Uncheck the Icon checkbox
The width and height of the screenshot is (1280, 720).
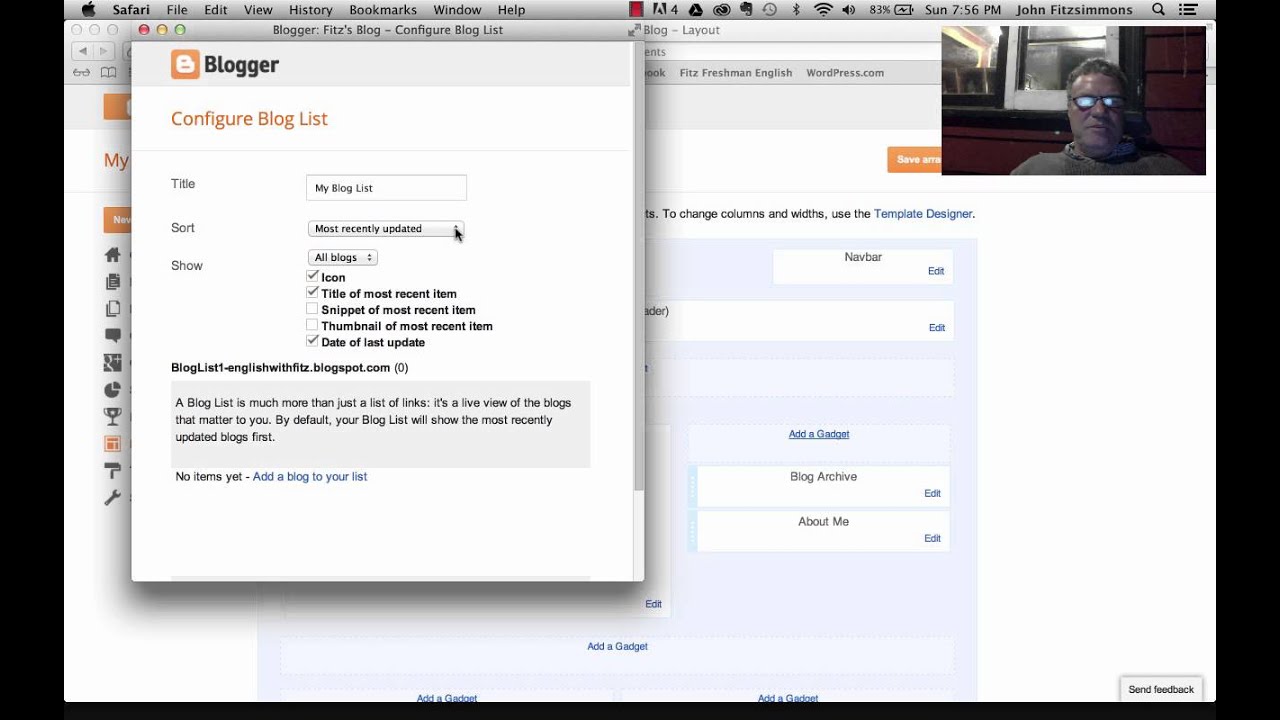point(313,277)
